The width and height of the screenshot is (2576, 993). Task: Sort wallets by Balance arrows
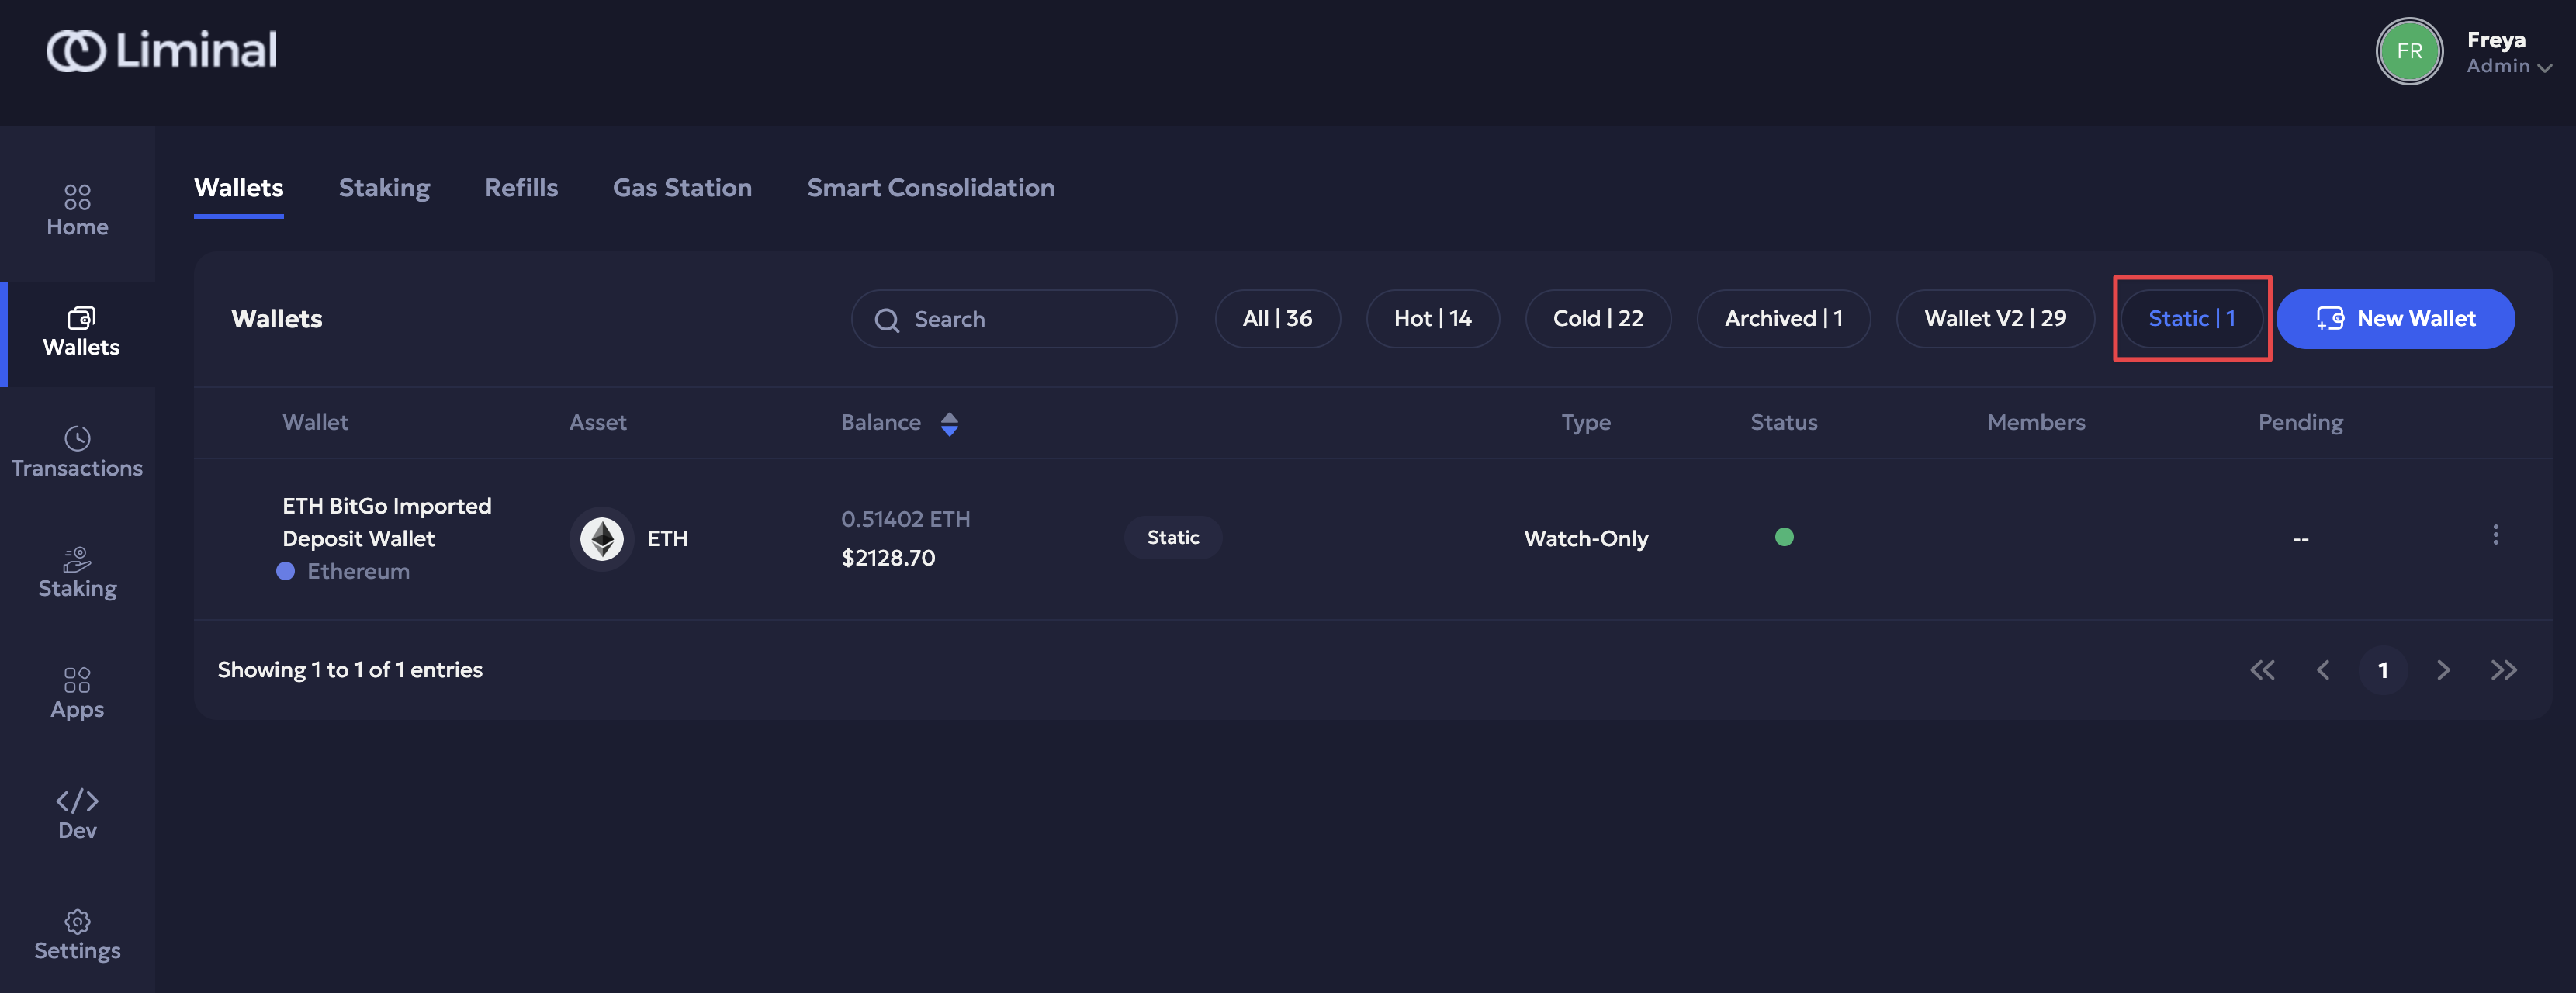tap(949, 423)
